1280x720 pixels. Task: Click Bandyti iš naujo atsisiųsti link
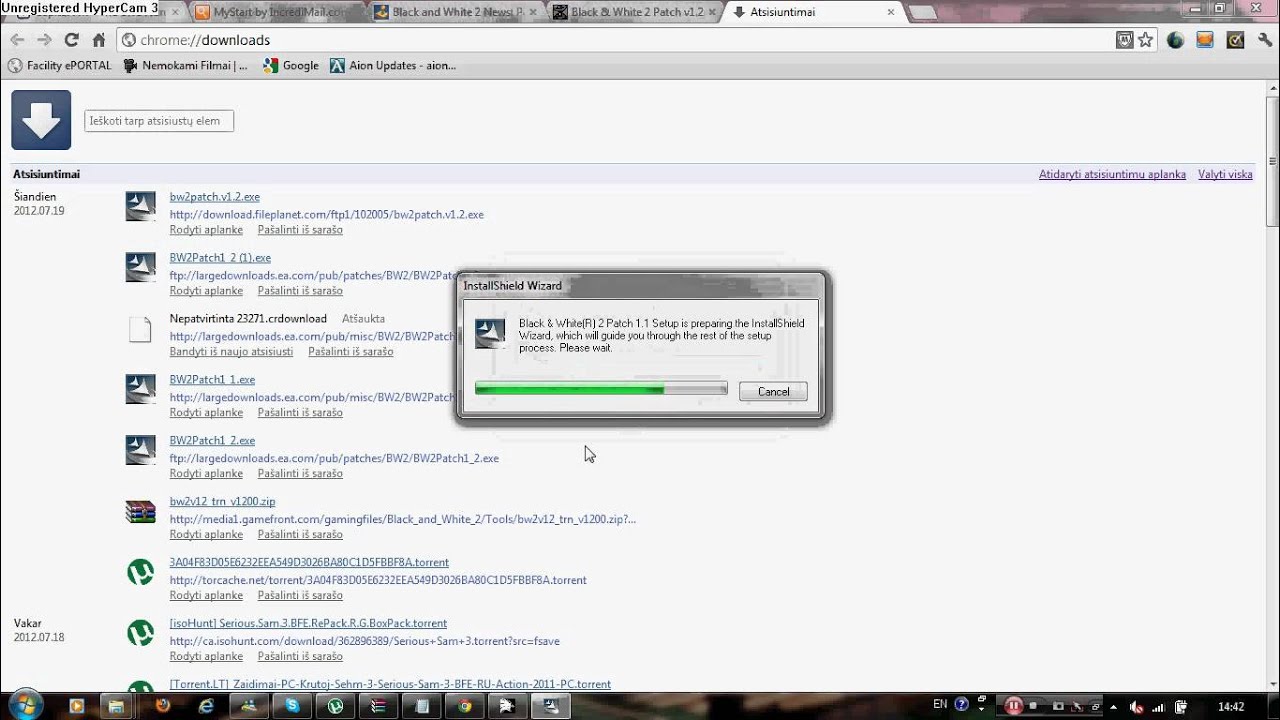[x=231, y=352]
